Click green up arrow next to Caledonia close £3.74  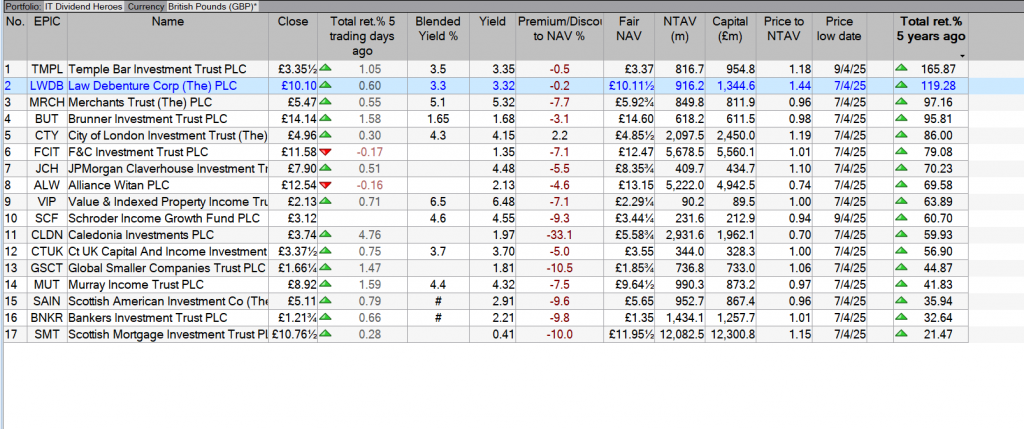click(325, 235)
